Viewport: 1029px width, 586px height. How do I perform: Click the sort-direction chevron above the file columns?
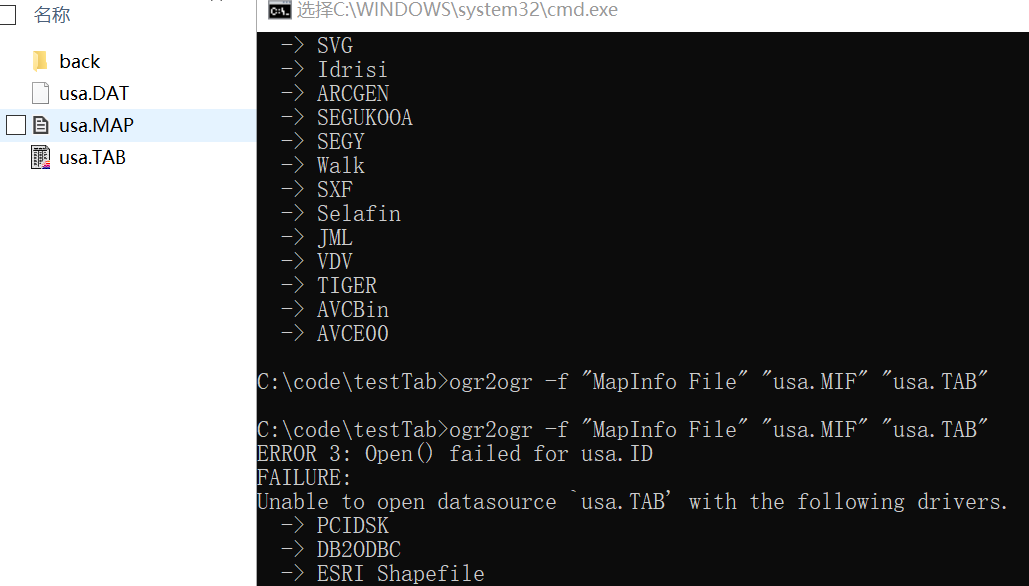tap(219, 4)
